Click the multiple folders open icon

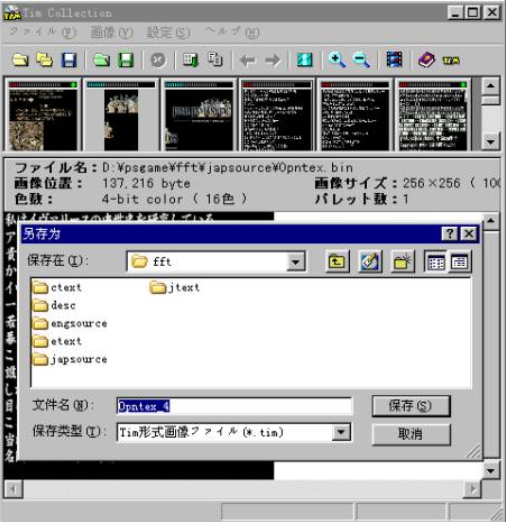coord(44,60)
